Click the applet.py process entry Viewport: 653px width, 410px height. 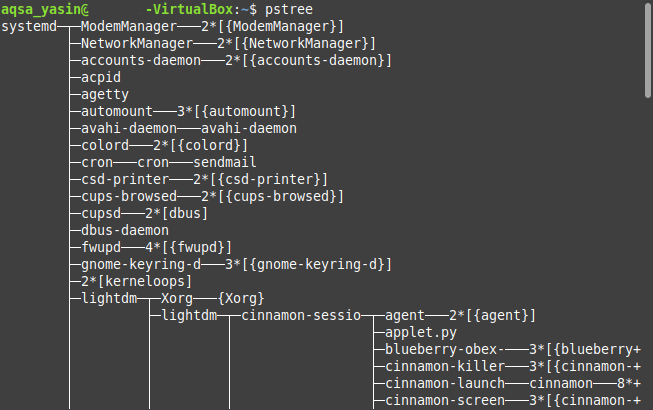point(421,332)
